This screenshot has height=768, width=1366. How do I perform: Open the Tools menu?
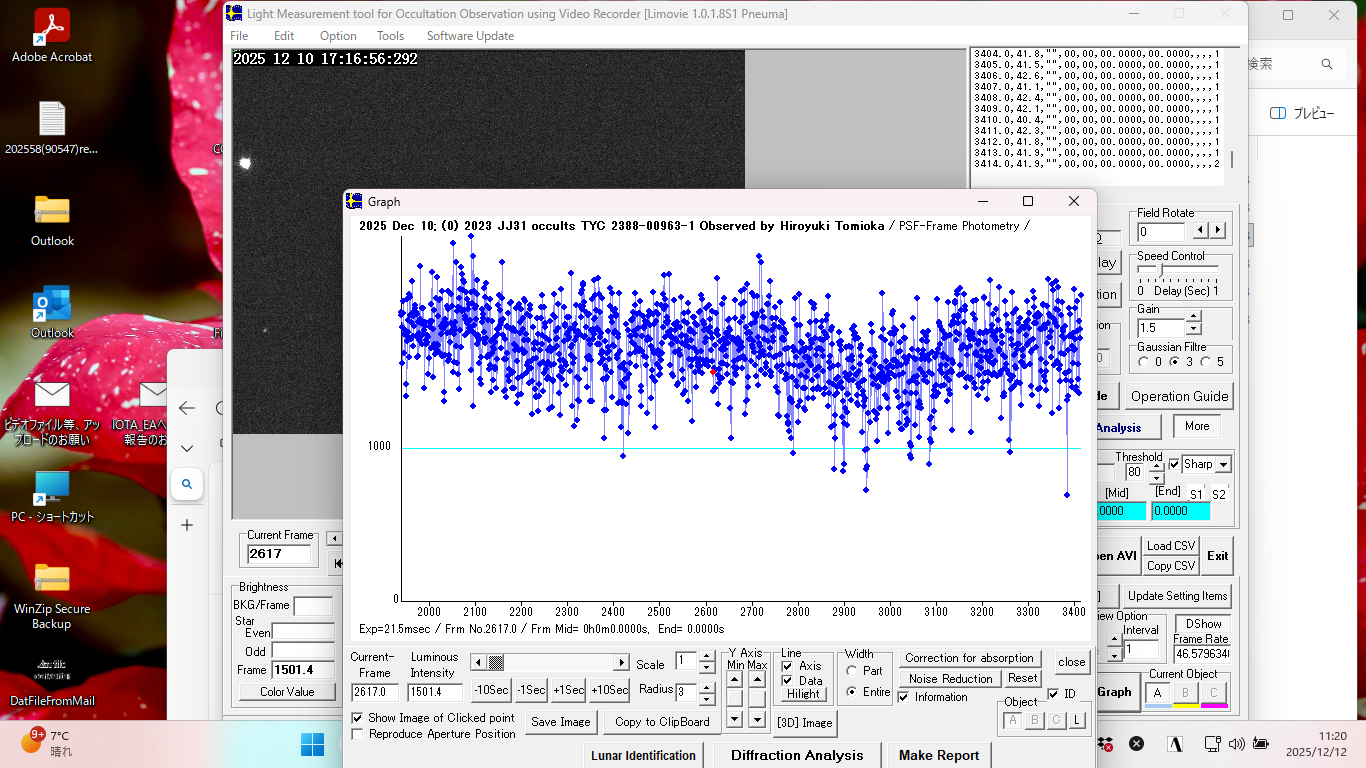(390, 36)
